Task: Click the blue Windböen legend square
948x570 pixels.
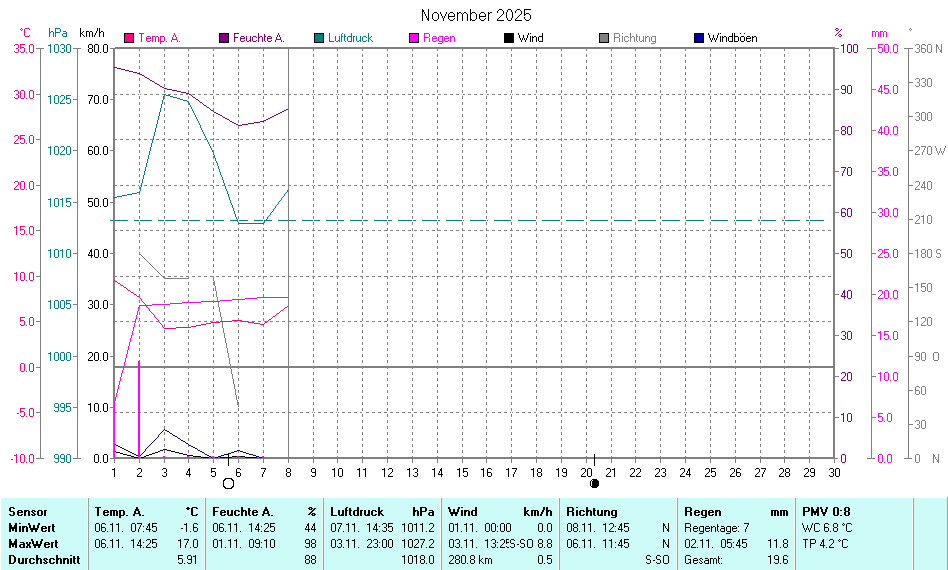Action: (699, 38)
